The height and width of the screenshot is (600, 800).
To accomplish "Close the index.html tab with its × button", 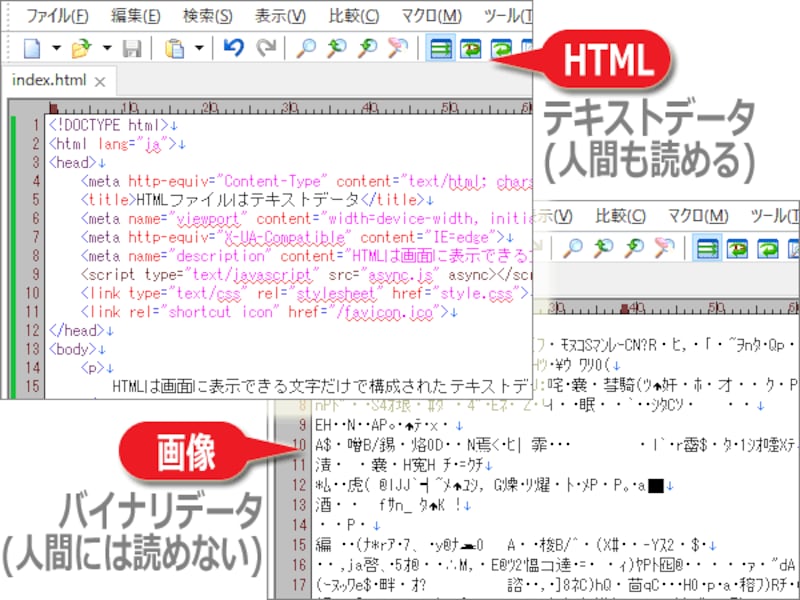I will click(100, 80).
